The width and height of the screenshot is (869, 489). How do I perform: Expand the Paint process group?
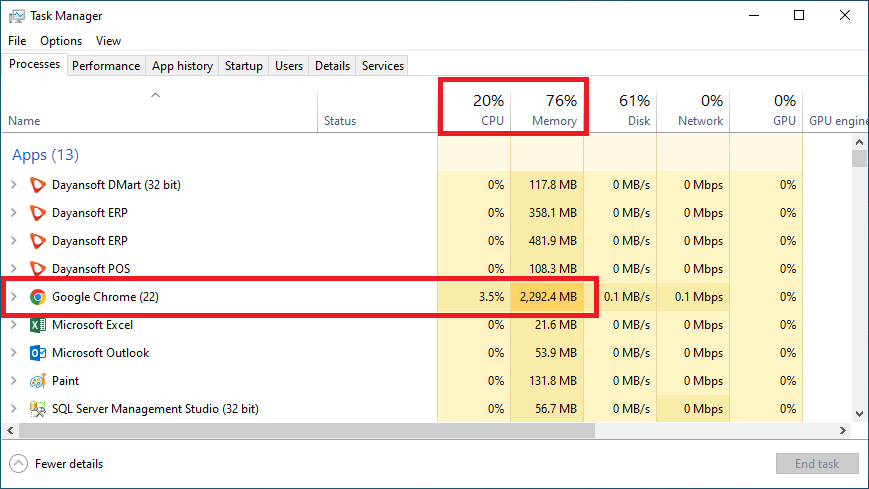(14, 381)
